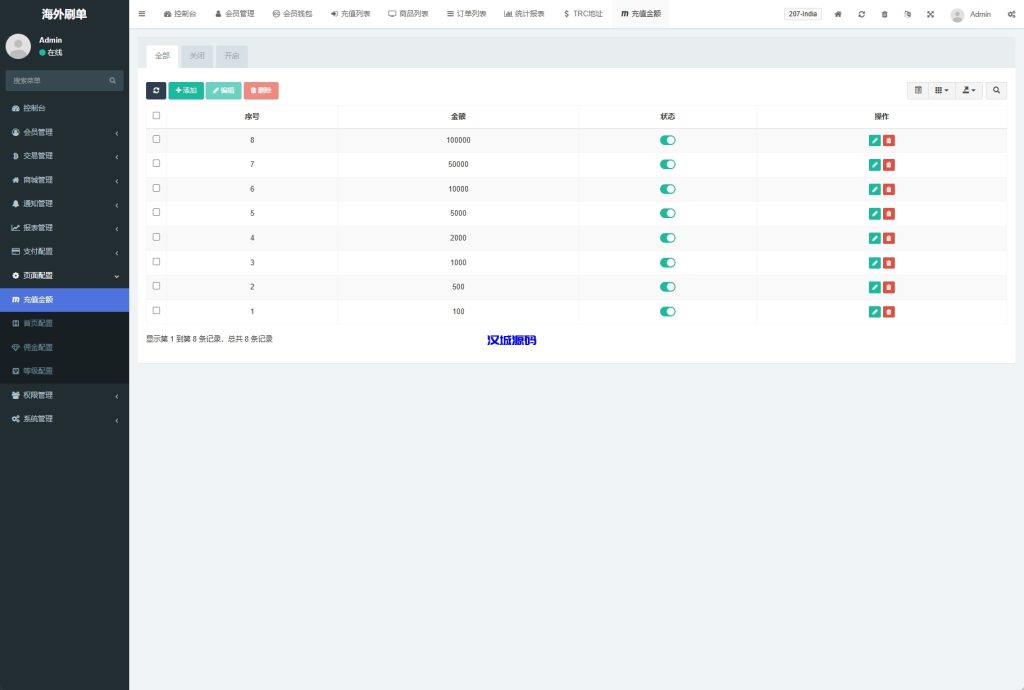The height and width of the screenshot is (690, 1024).
Task: Open the 订单列表 tab in top bar
Action: point(467,14)
